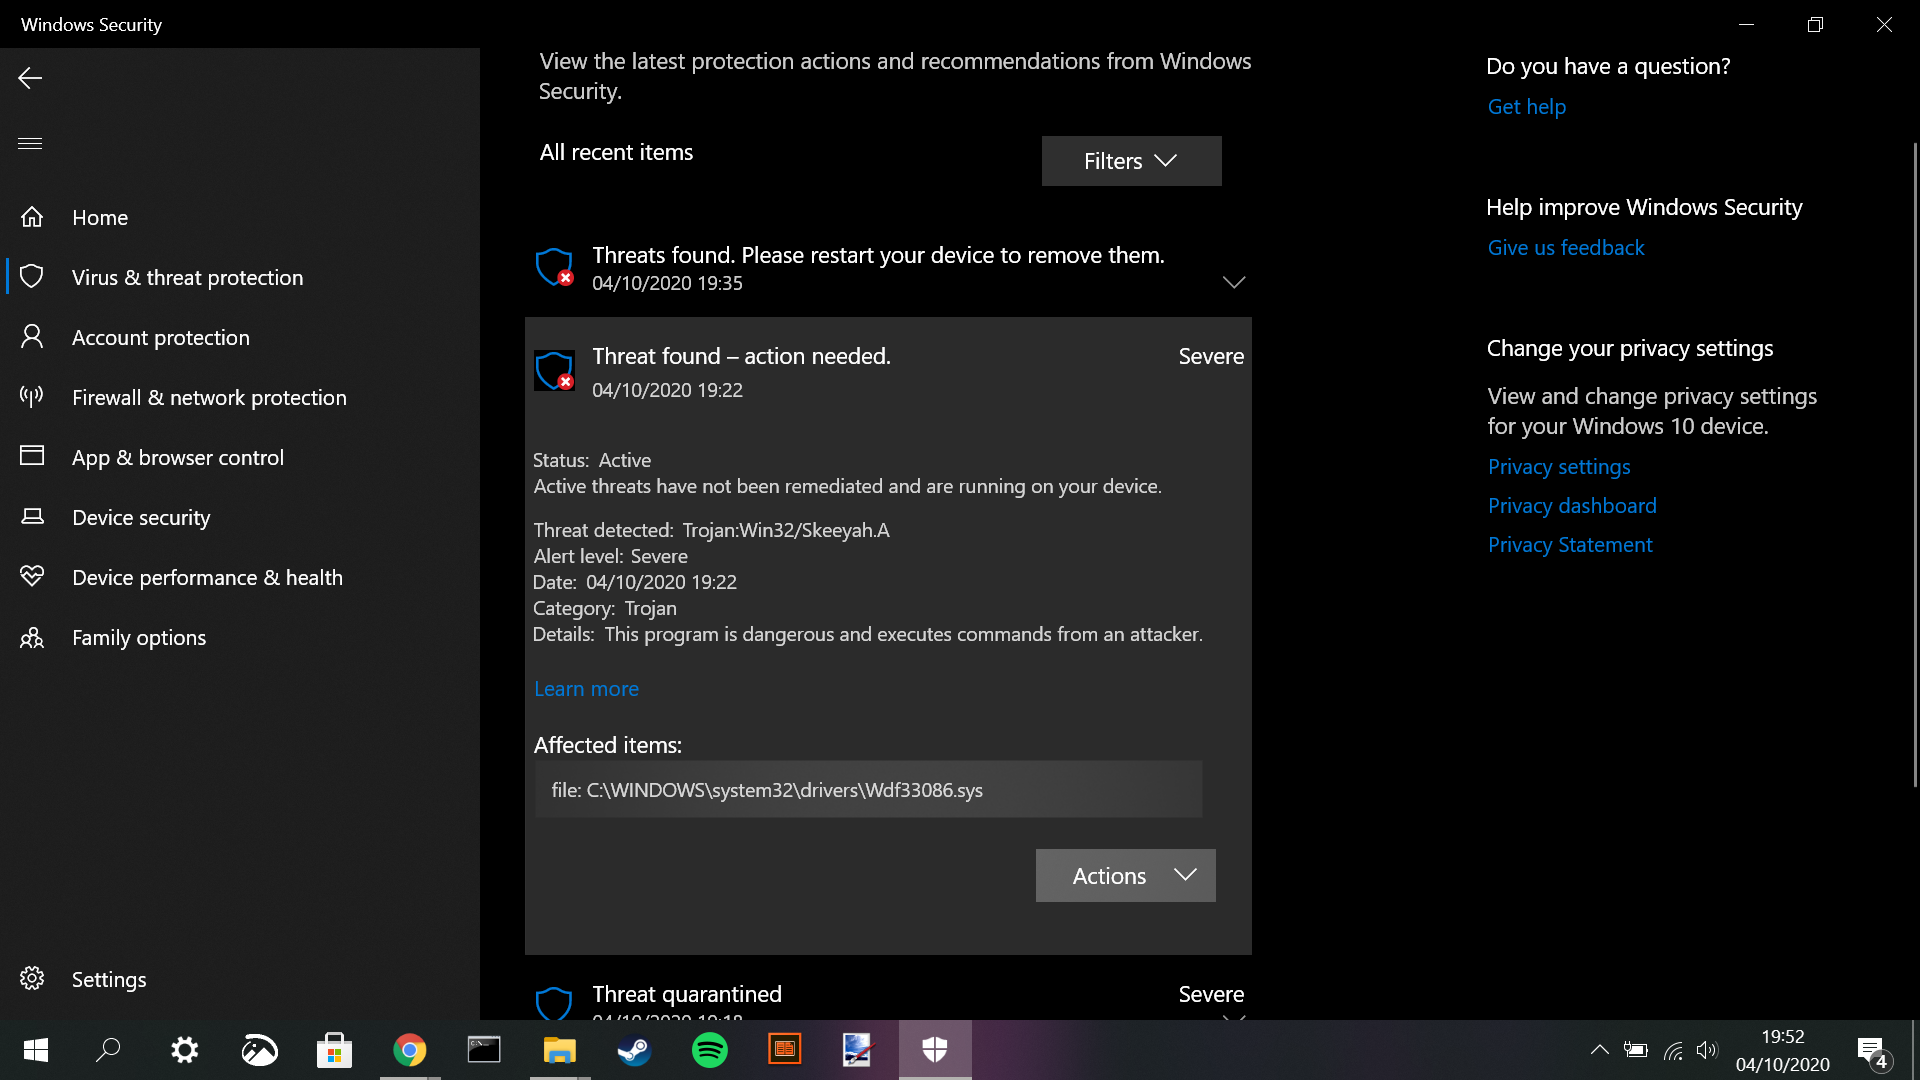Expand the Threats found restart entry chevron
The width and height of the screenshot is (1920, 1080).
pyautogui.click(x=1234, y=282)
